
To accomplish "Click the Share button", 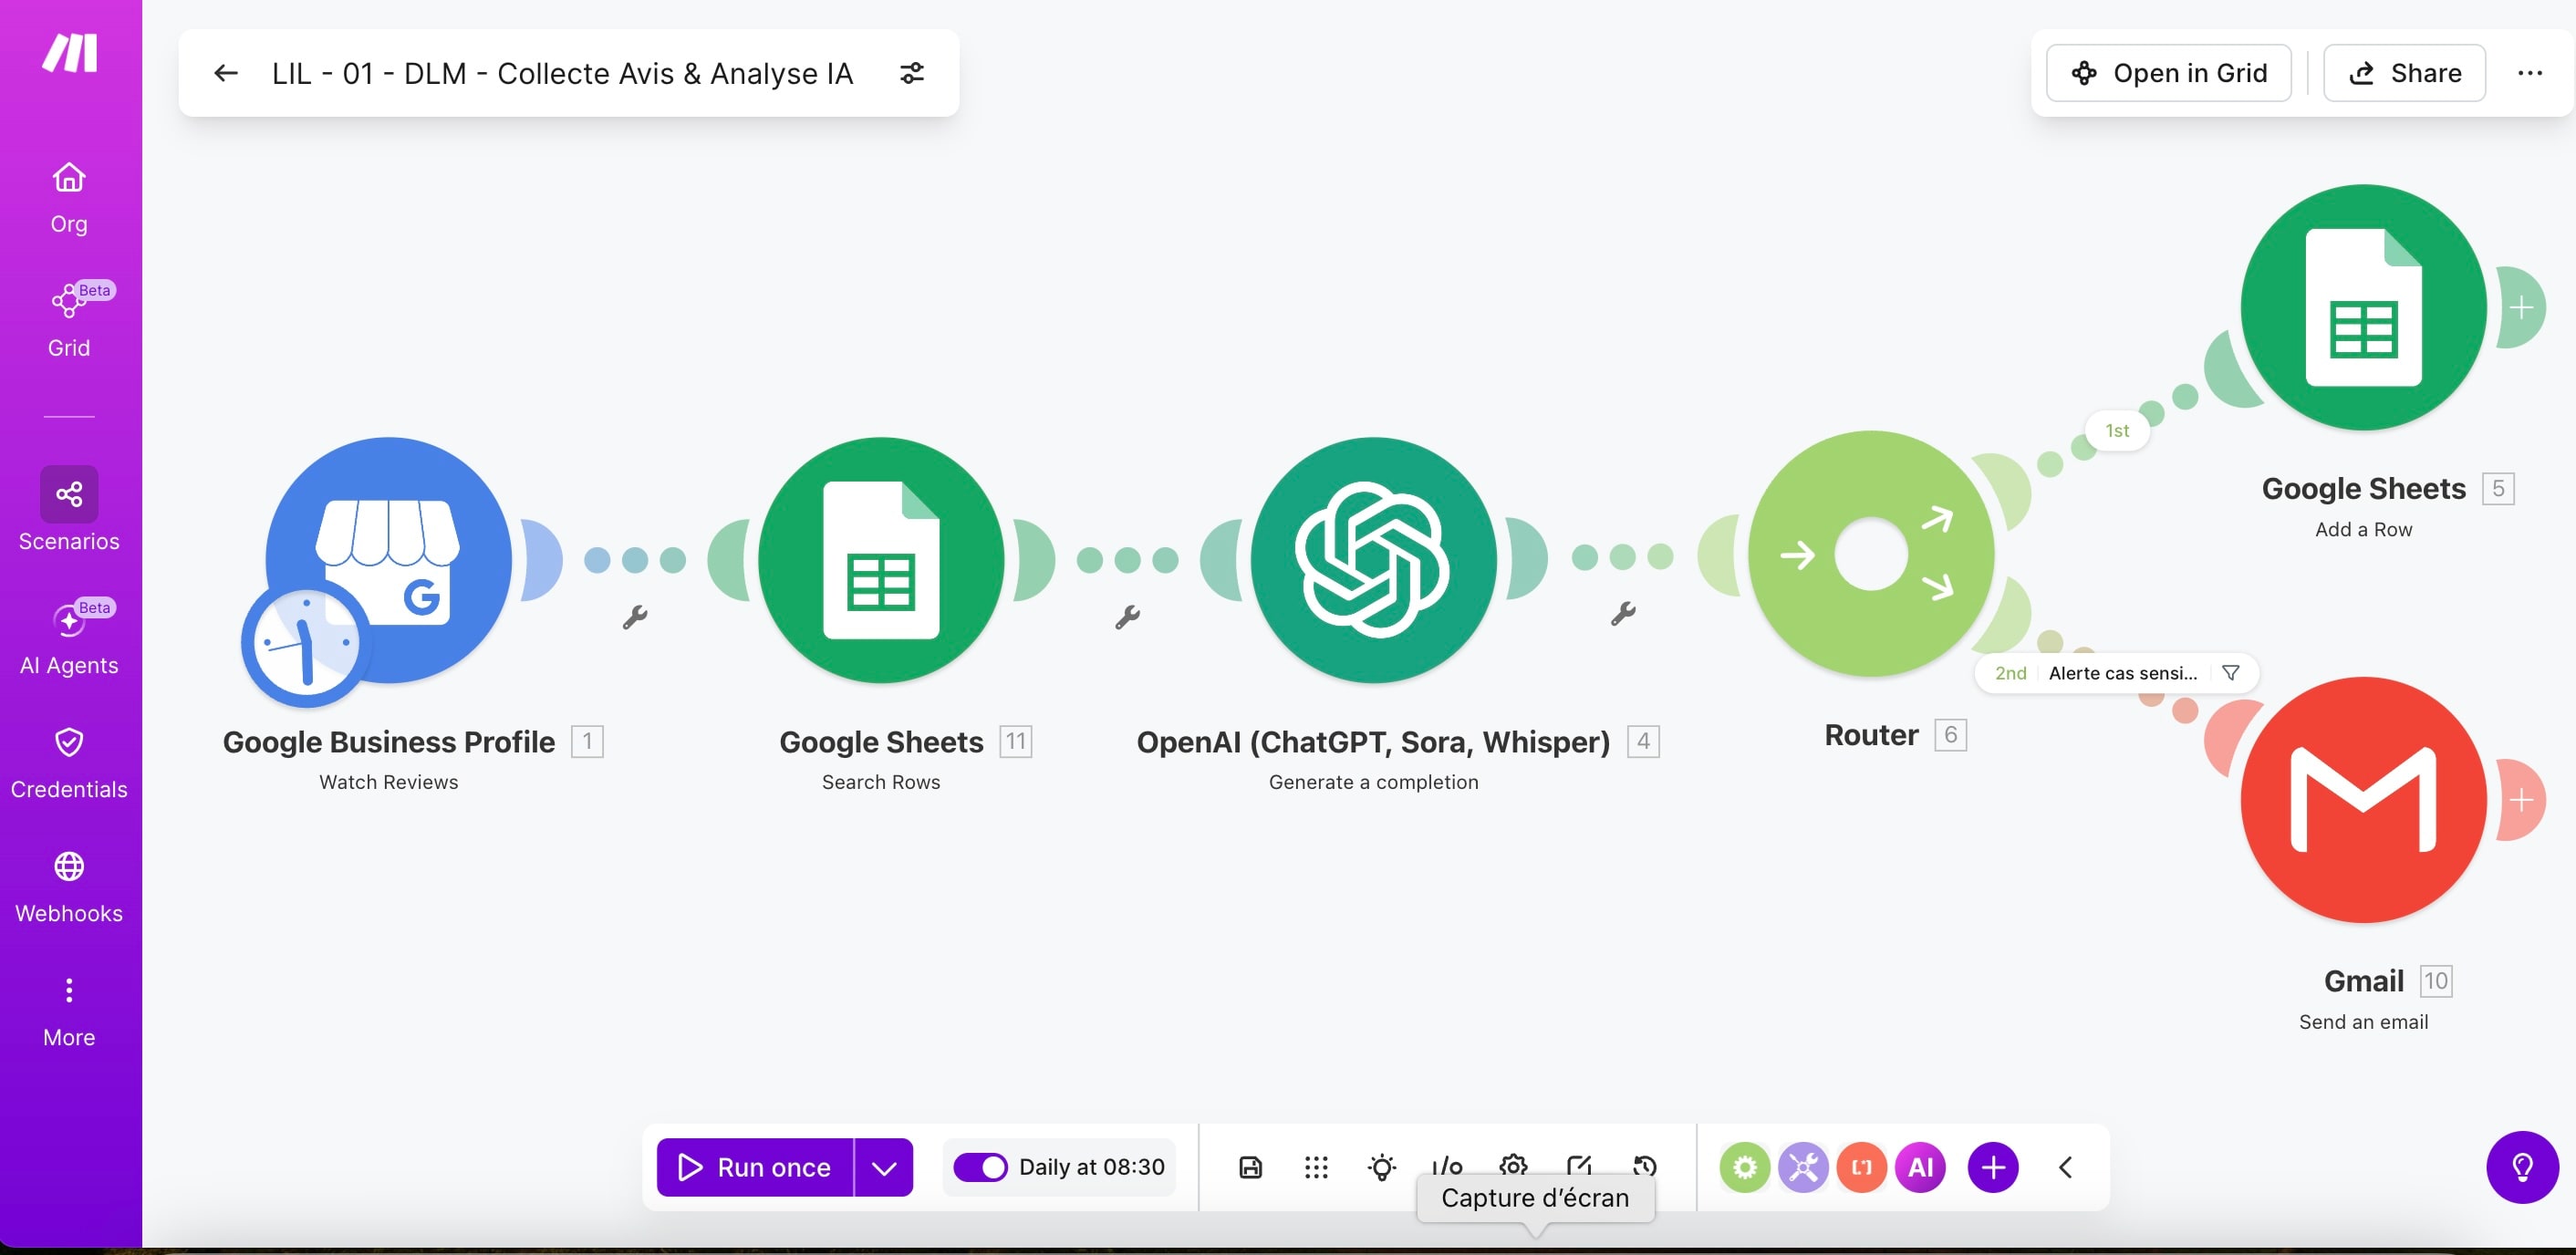I will [2404, 73].
